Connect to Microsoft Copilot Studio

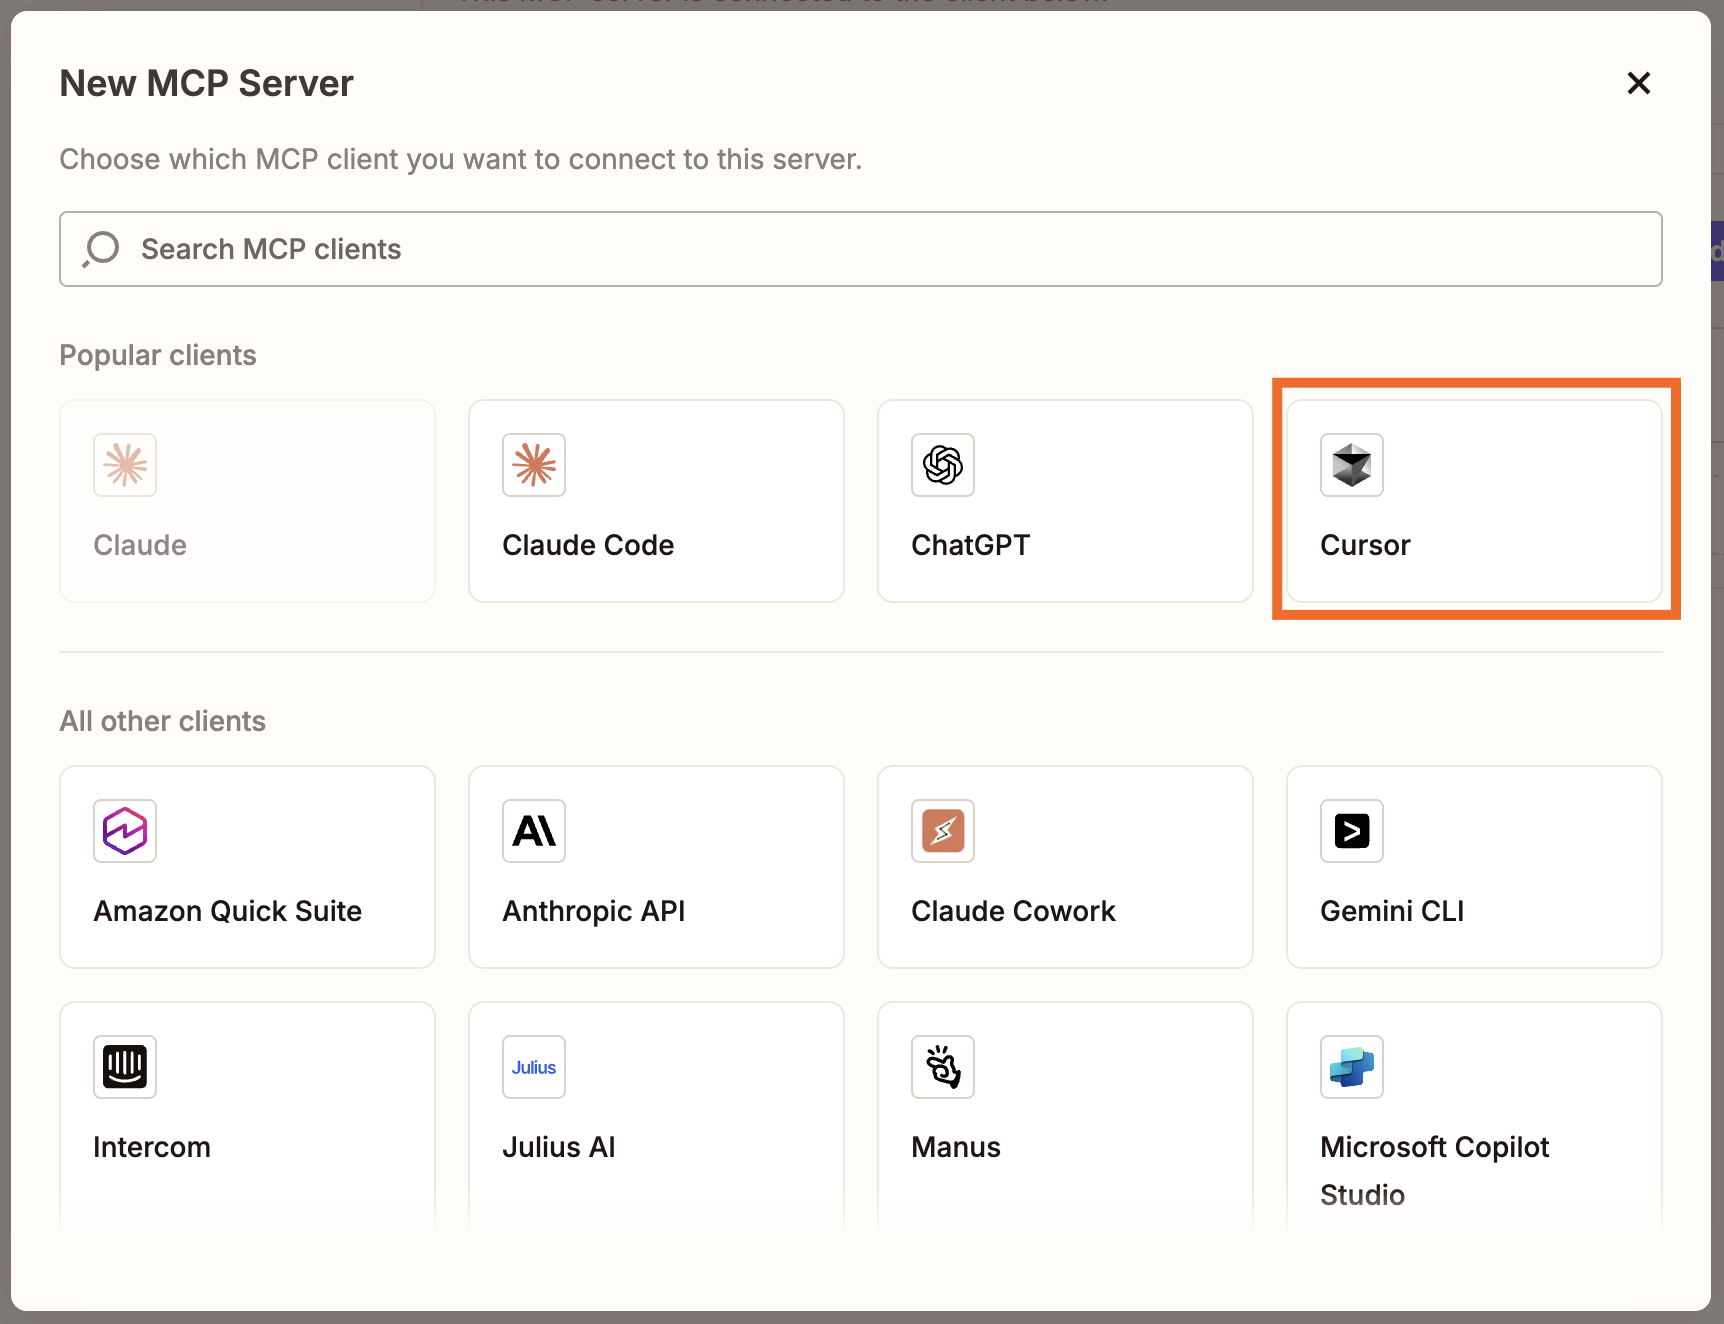1473,1110
